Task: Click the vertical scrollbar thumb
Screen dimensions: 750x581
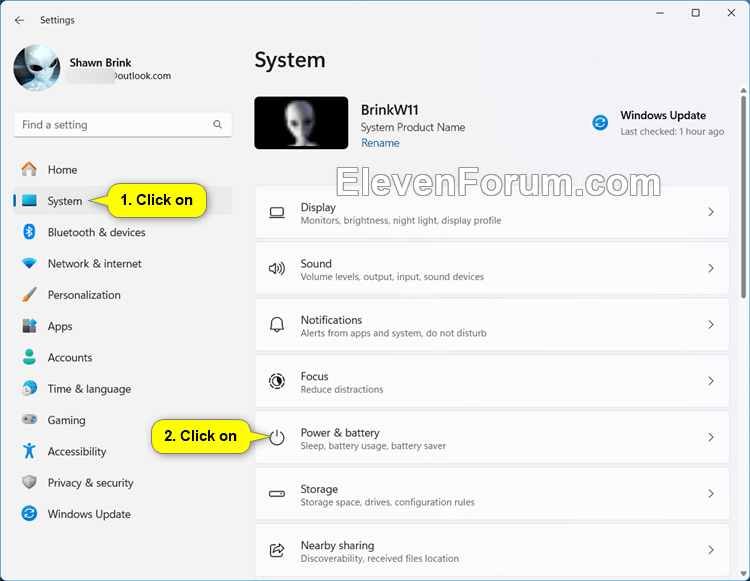Action: click(x=743, y=196)
